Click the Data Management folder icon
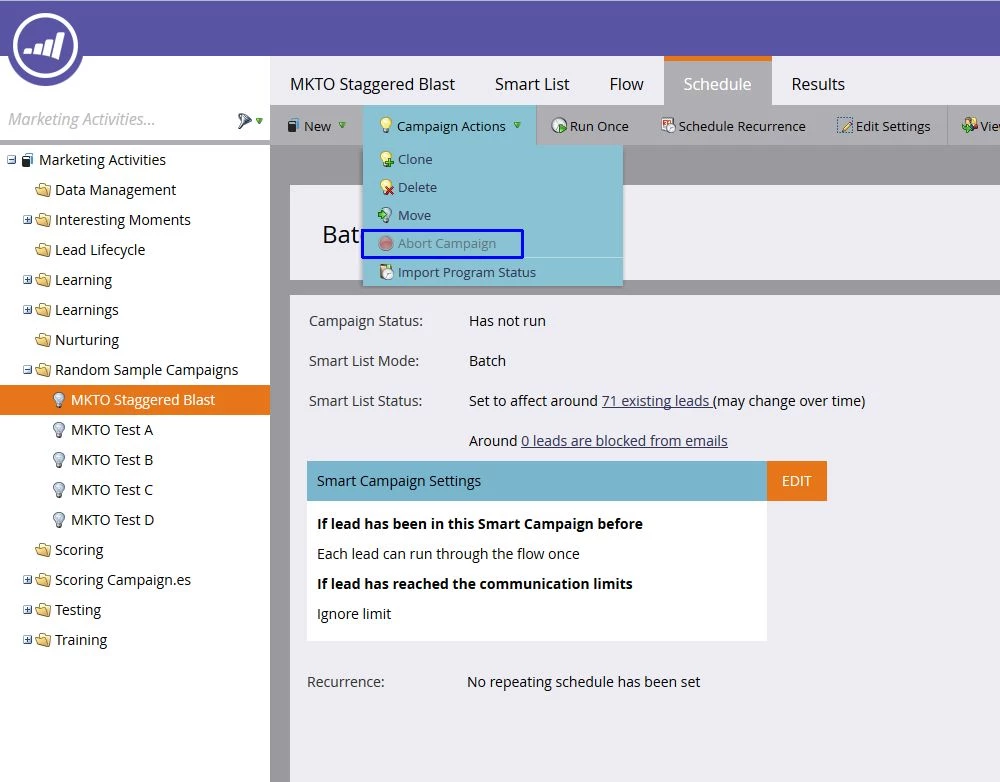 [x=43, y=190]
